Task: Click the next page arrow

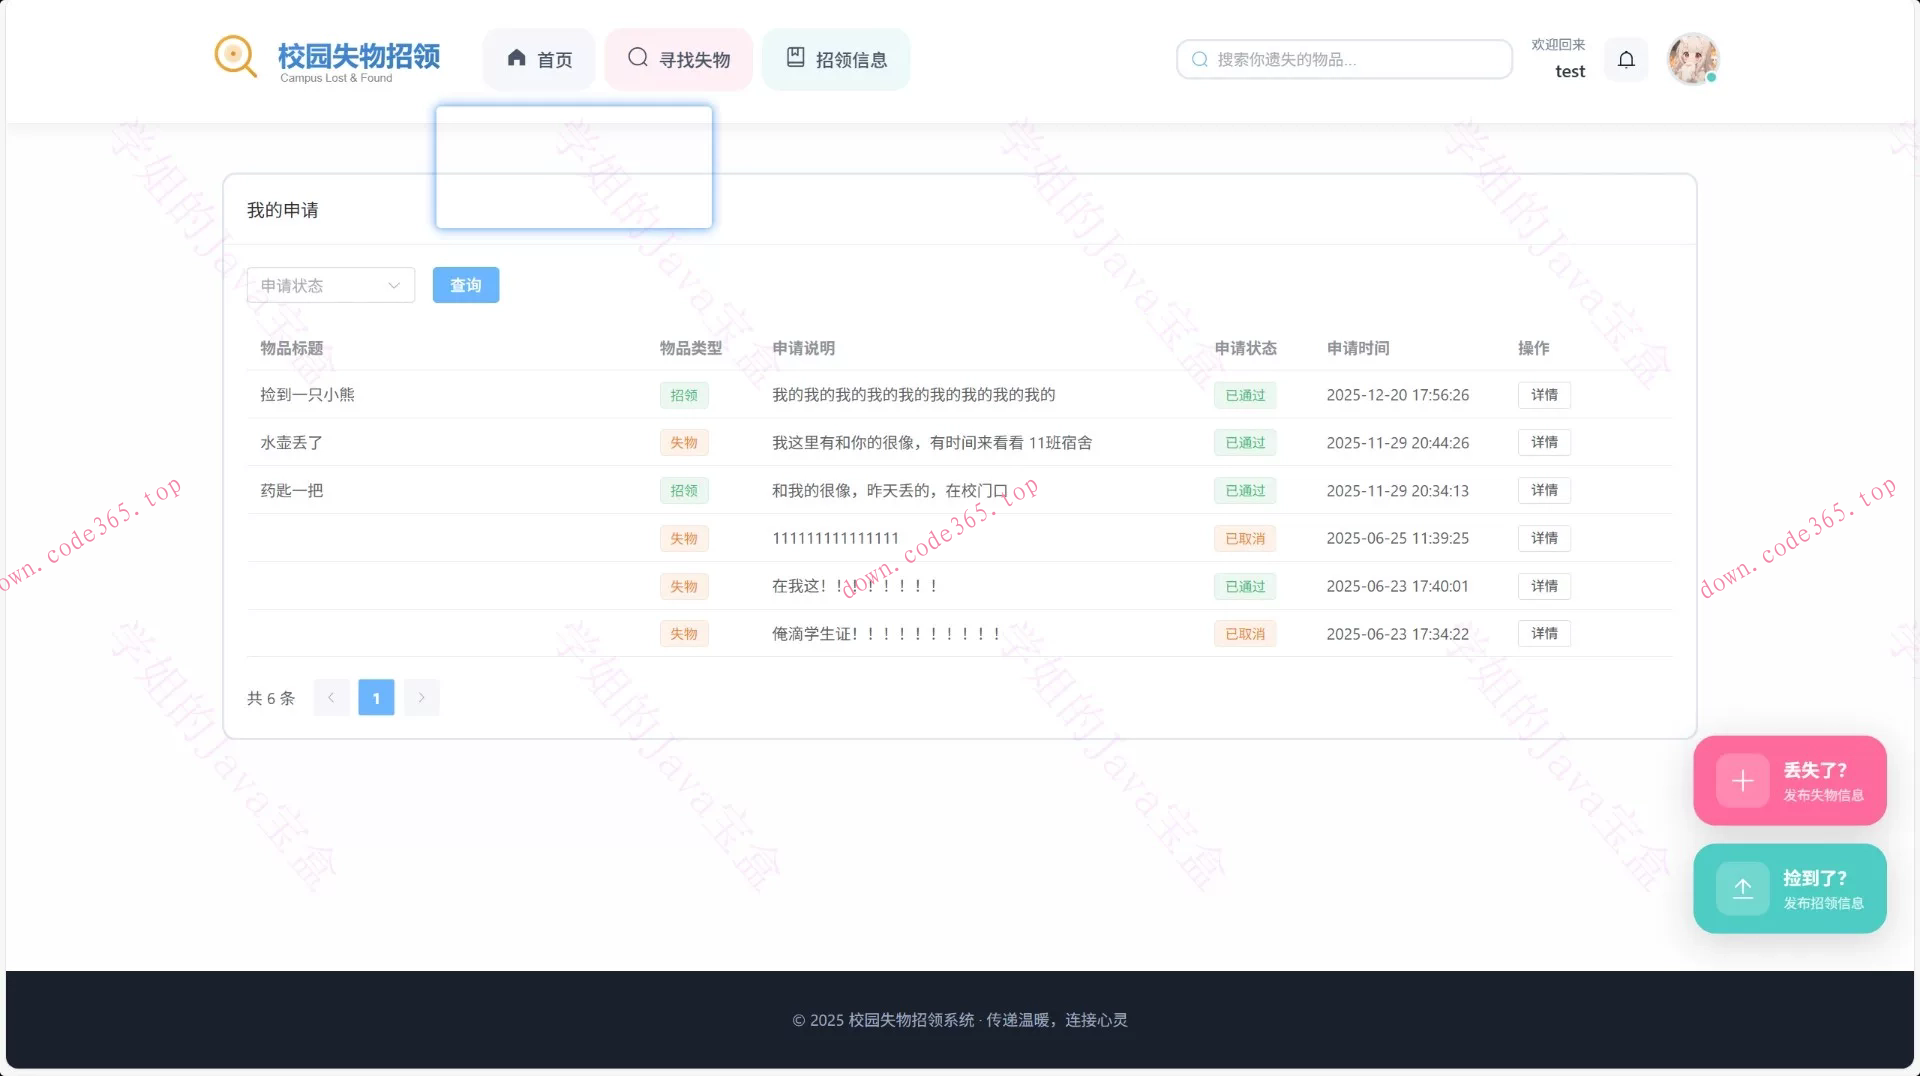Action: pyautogui.click(x=421, y=697)
